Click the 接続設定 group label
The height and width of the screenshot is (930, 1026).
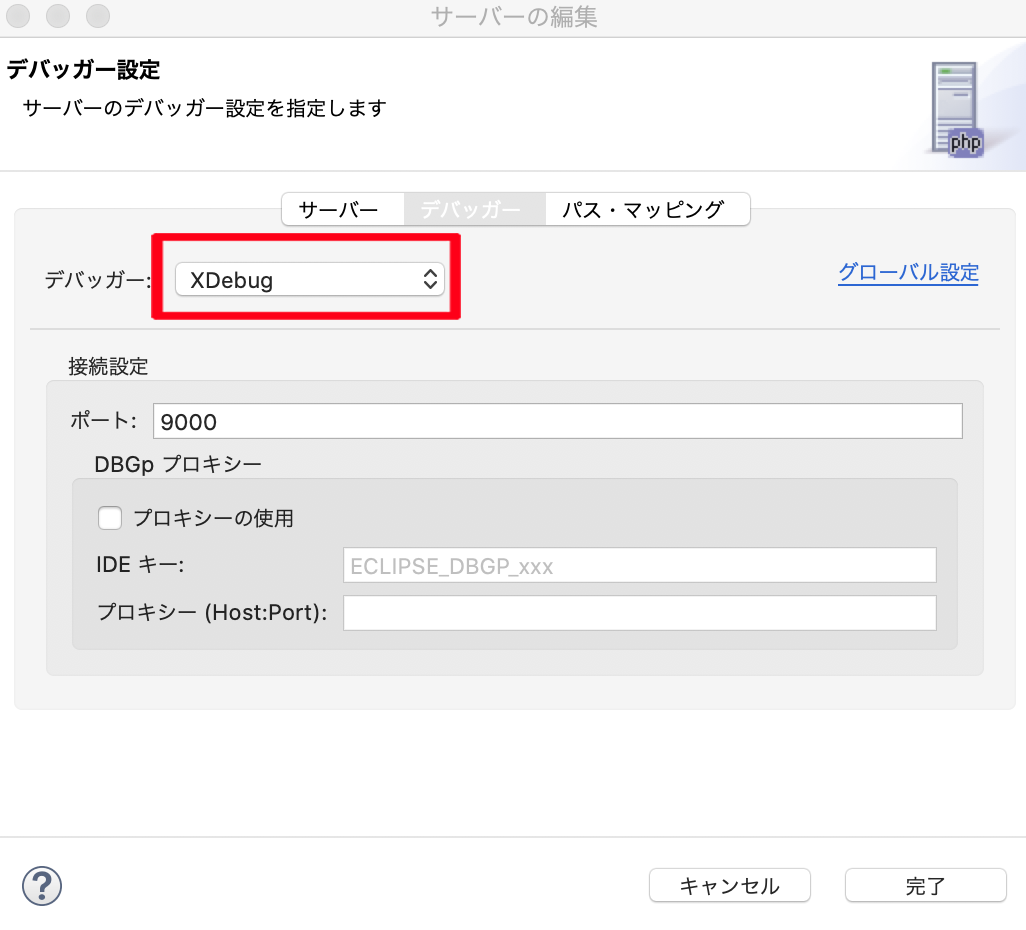click(x=108, y=366)
